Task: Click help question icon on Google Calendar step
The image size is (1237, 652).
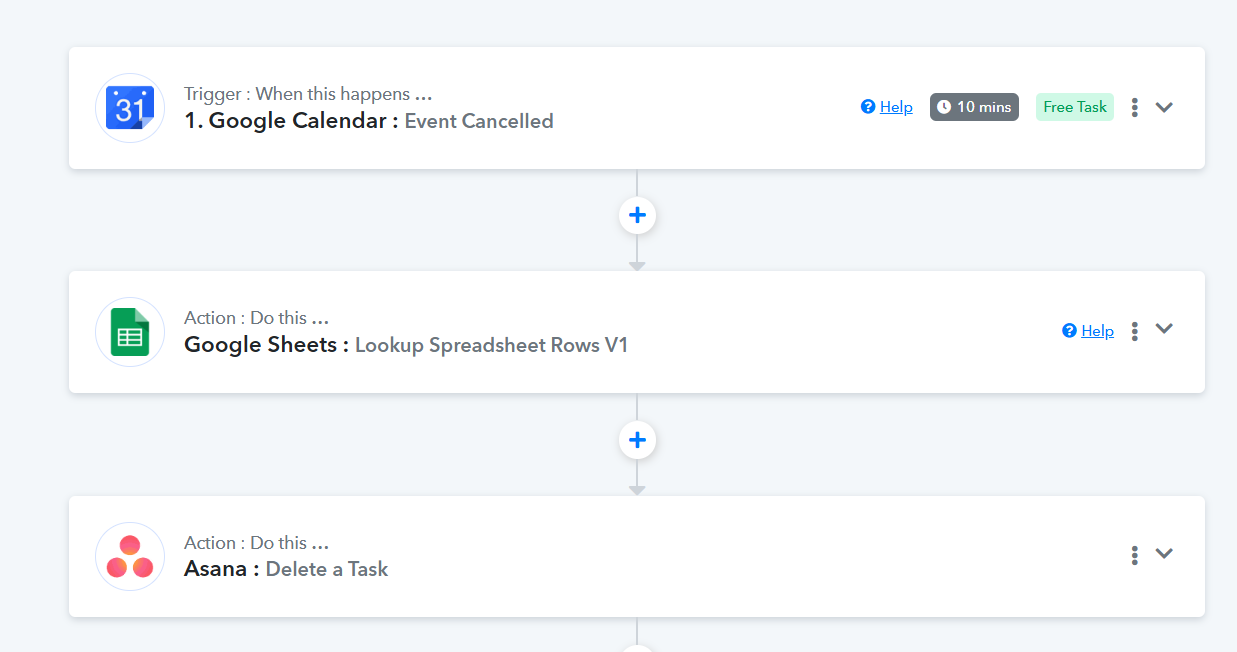Action: tap(868, 107)
